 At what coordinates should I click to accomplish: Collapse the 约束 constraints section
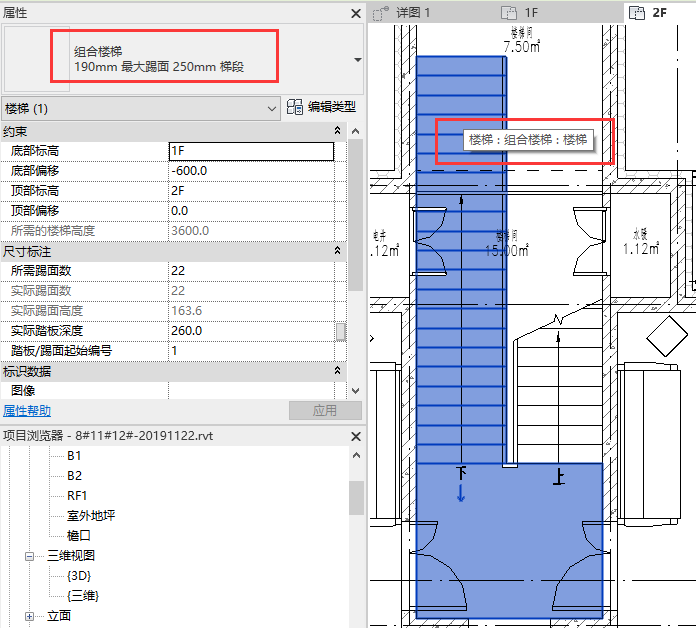[x=337, y=131]
